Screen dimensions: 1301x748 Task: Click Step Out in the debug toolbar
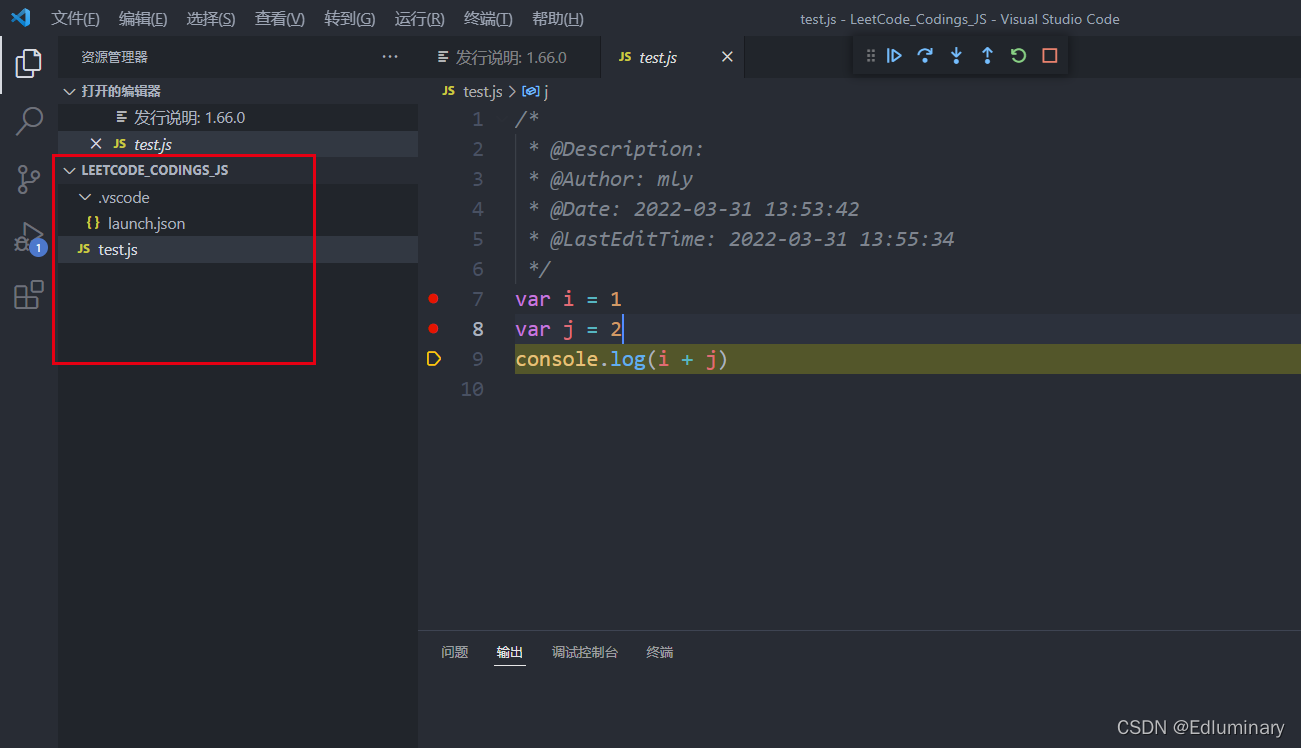click(987, 56)
